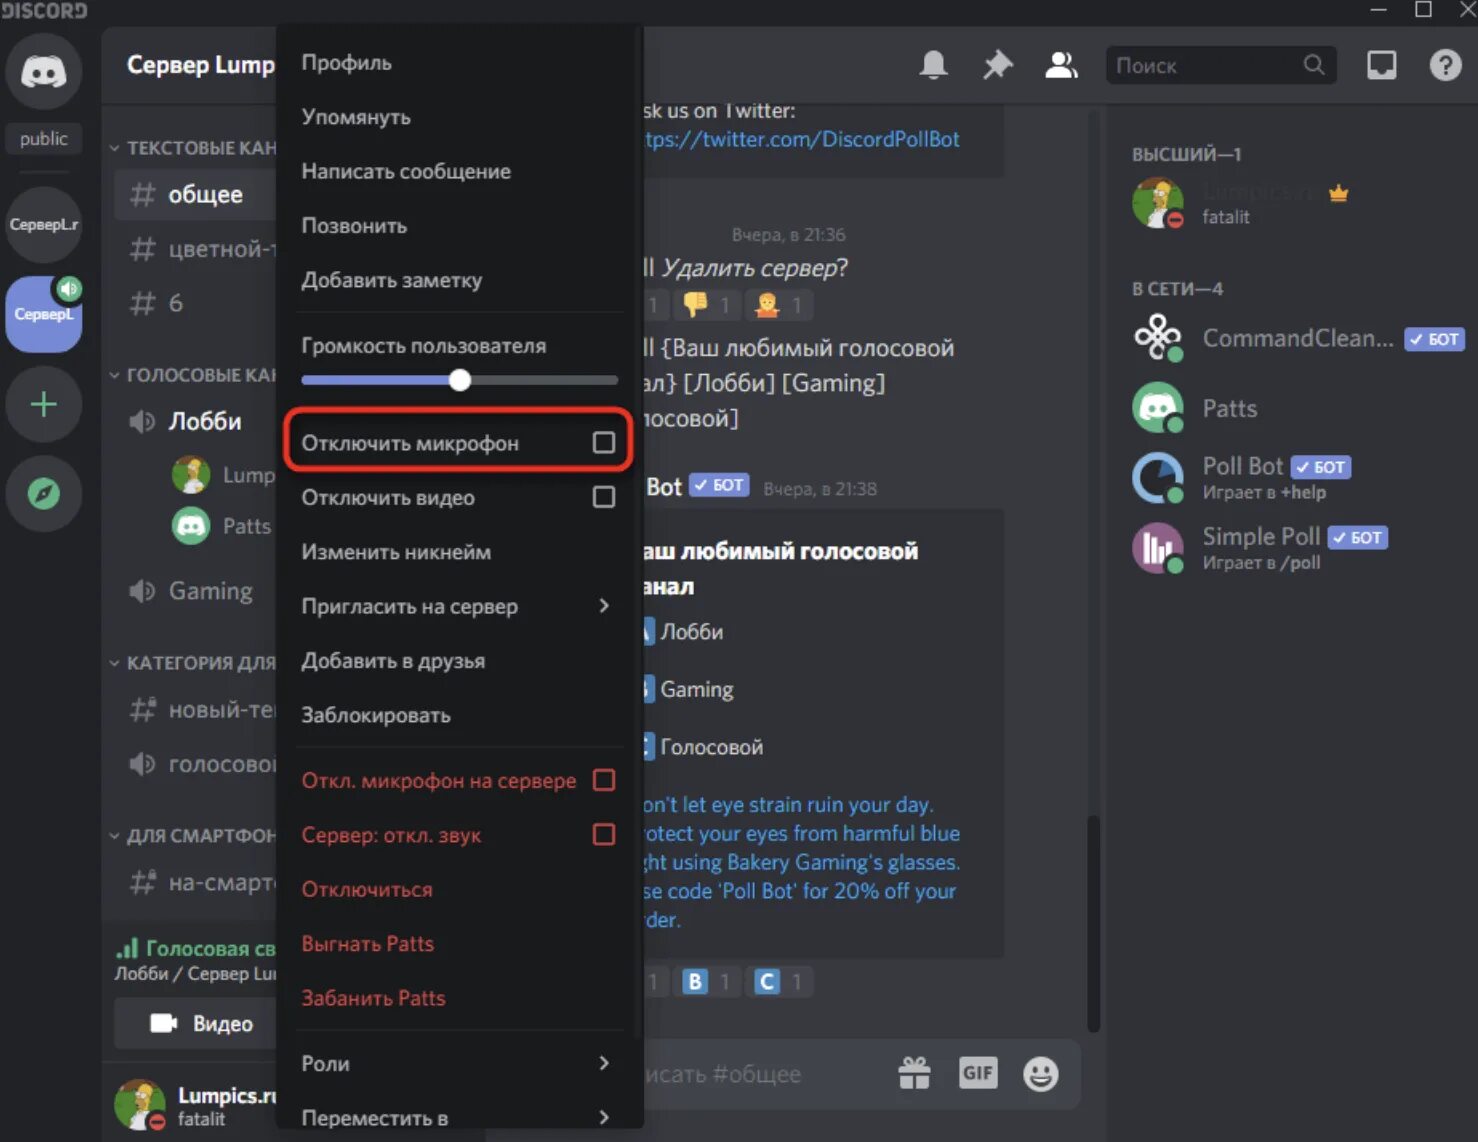Screen dimensions: 1478x1142
Task: Open notification settings bell icon
Action: tap(933, 65)
